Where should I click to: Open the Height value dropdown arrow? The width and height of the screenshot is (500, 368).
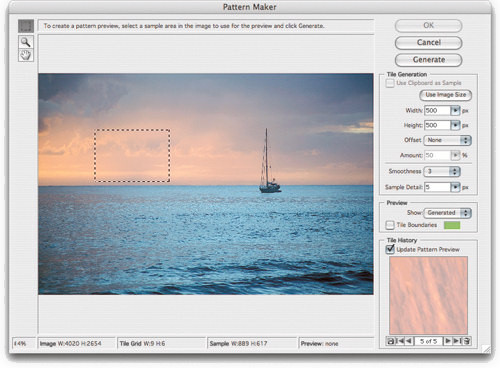[x=455, y=125]
